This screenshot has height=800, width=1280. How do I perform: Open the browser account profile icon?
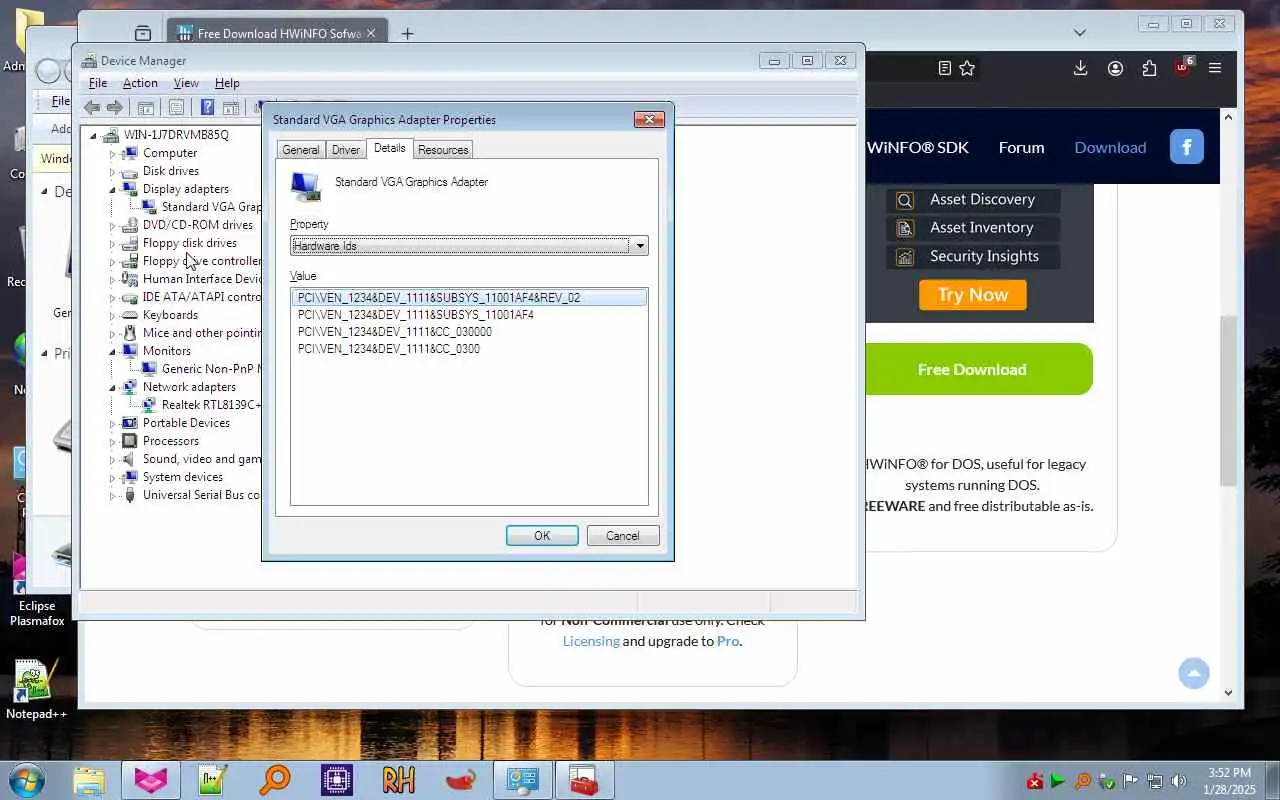pos(1115,68)
